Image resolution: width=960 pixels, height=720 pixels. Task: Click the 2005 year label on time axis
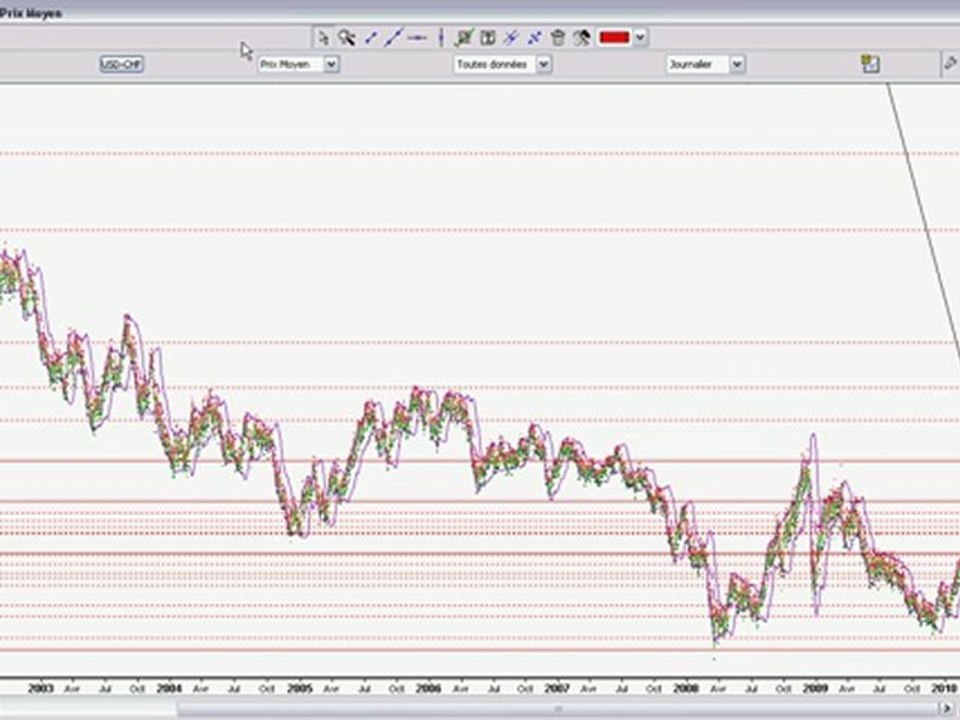[x=300, y=689]
